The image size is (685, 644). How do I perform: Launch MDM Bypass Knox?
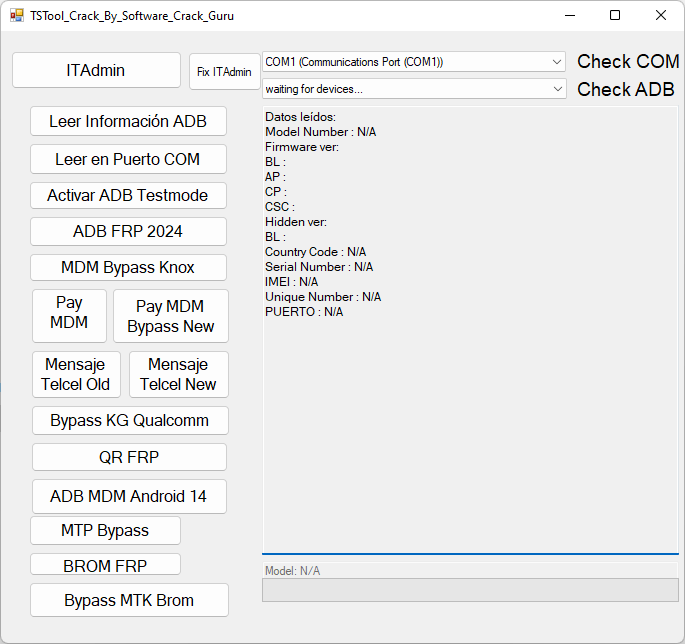pyautogui.click(x=128, y=267)
